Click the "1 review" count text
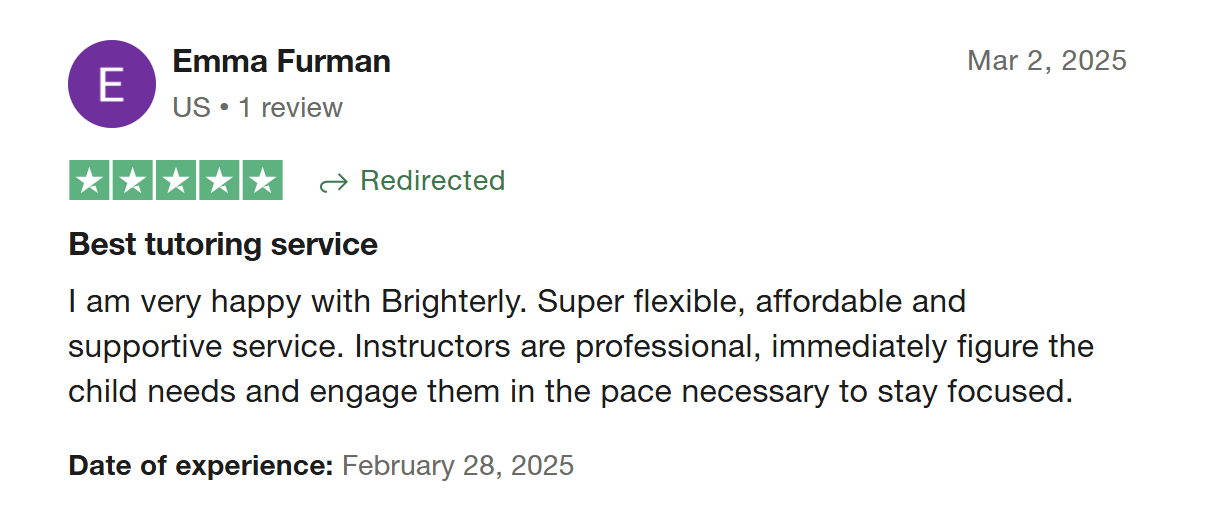Viewport: 1232px width, 512px height. 290,108
